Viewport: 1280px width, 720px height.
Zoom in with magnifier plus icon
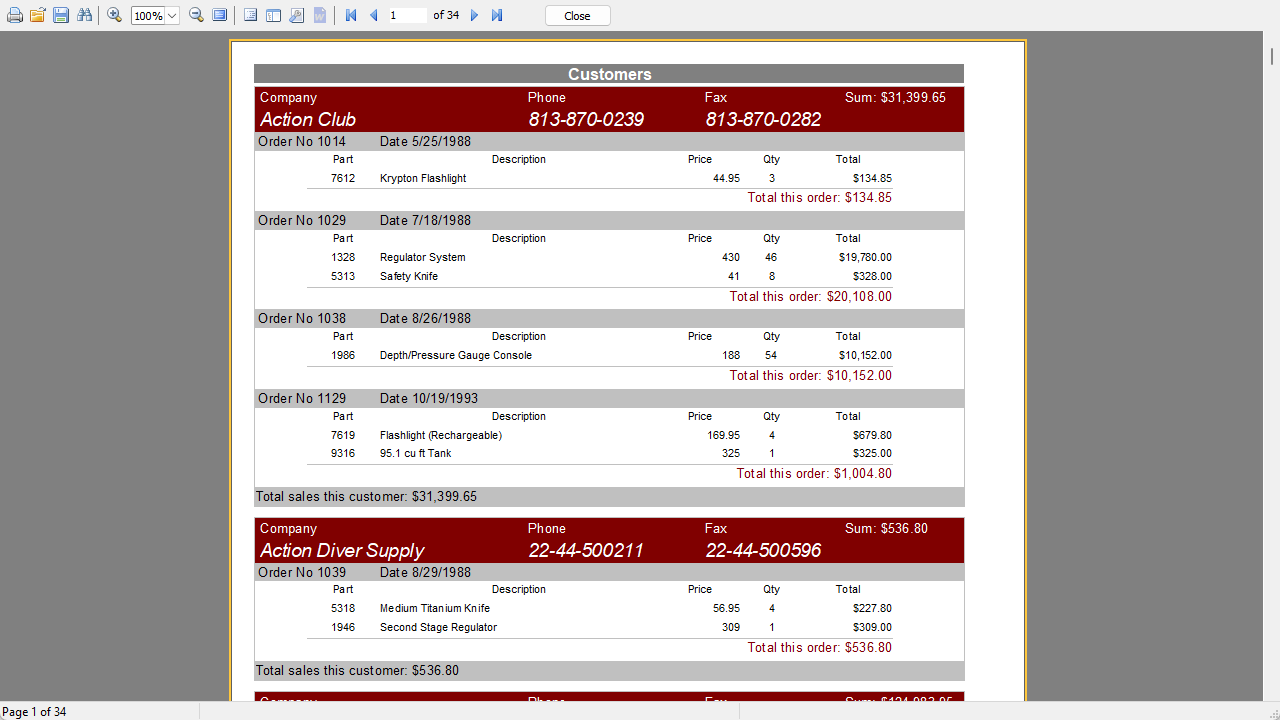[x=115, y=15]
